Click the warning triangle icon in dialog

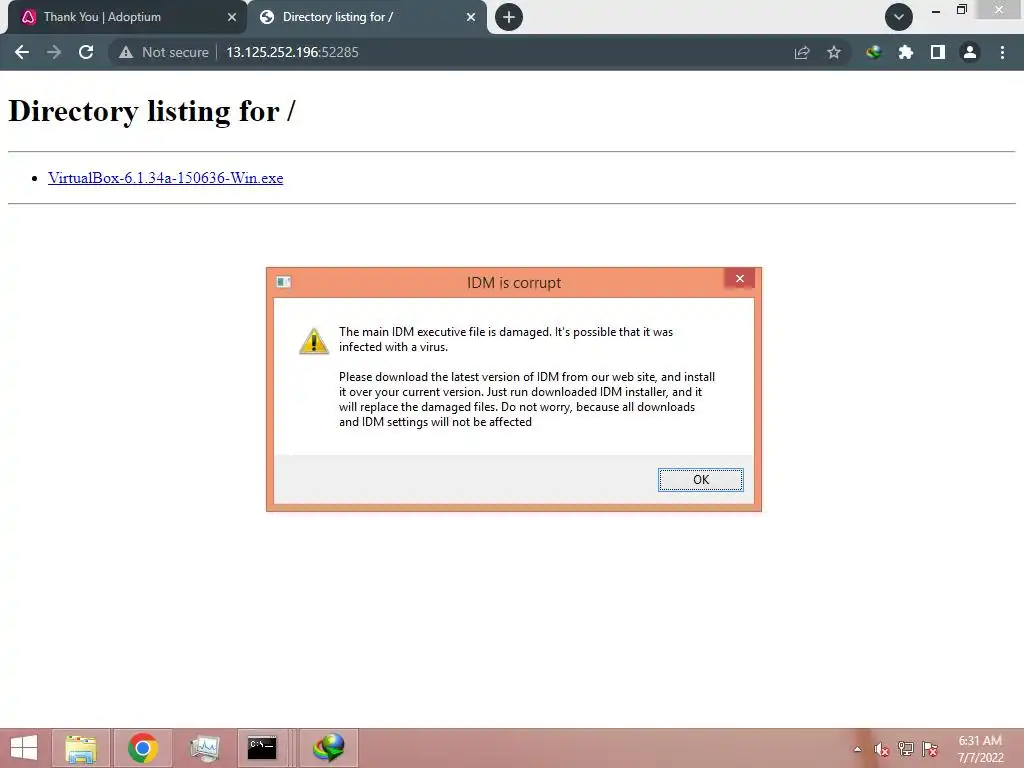[x=314, y=341]
